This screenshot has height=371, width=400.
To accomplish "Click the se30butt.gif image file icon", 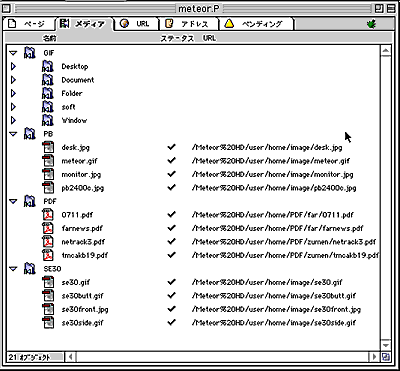I will (x=48, y=296).
